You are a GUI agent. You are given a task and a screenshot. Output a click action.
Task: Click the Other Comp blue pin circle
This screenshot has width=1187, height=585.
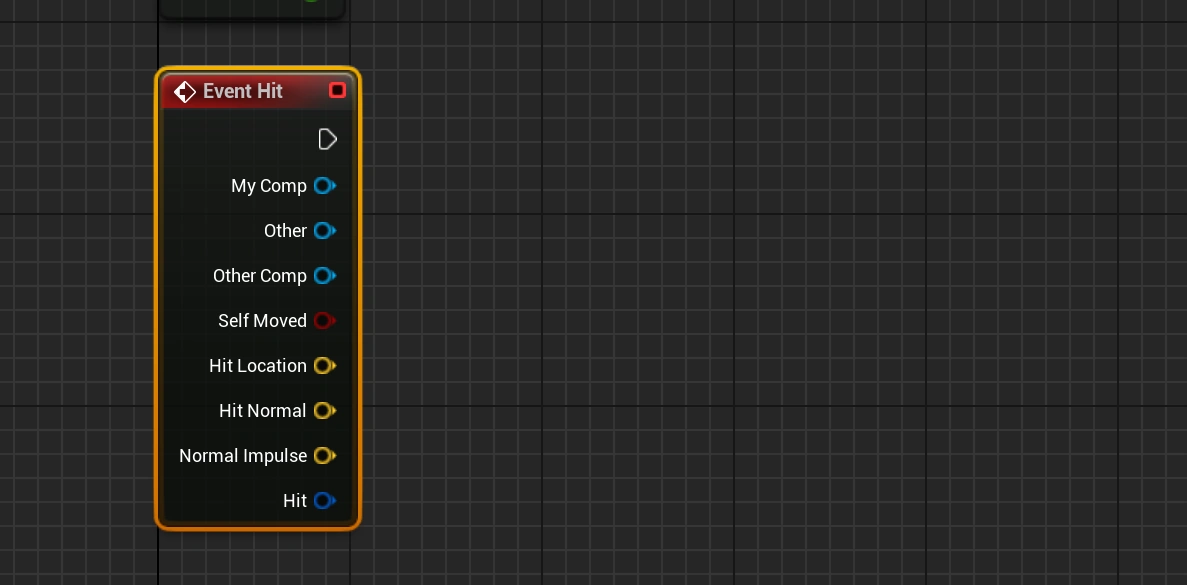(x=323, y=276)
